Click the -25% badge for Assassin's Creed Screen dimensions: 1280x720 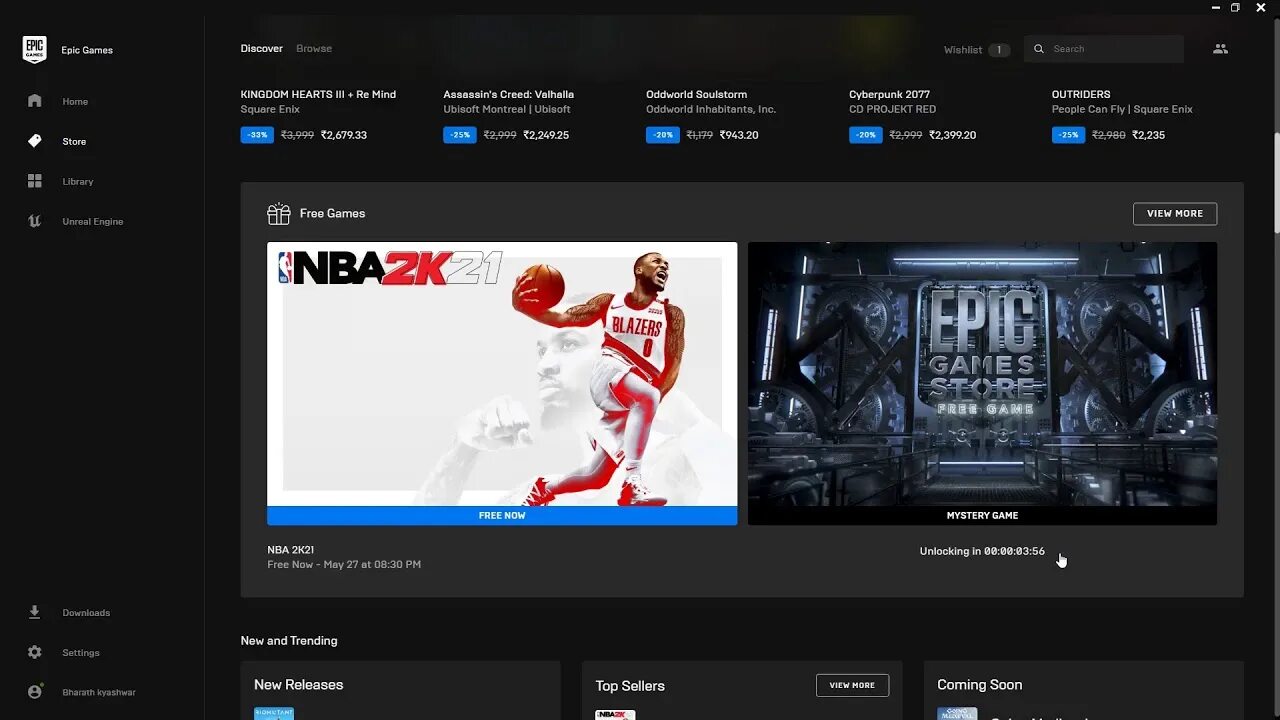(x=460, y=135)
